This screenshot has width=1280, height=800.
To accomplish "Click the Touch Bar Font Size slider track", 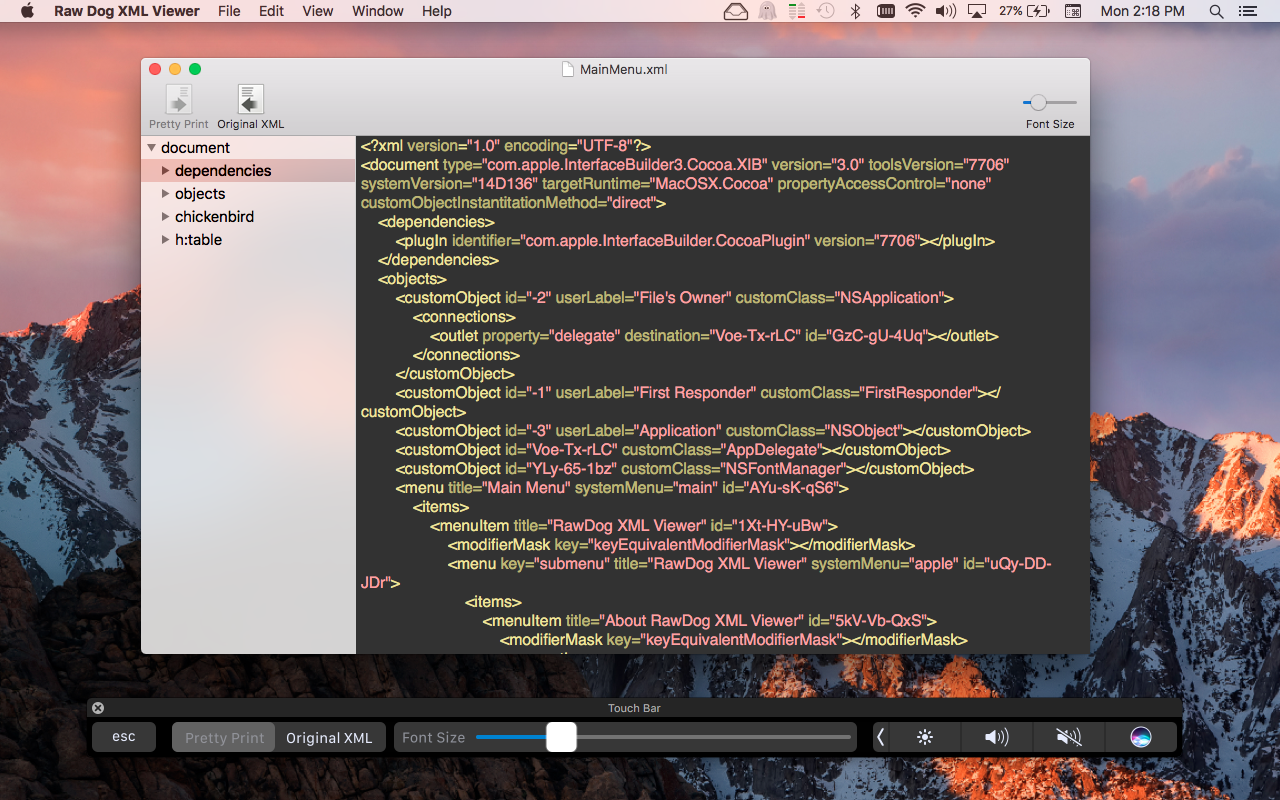I will (664, 737).
